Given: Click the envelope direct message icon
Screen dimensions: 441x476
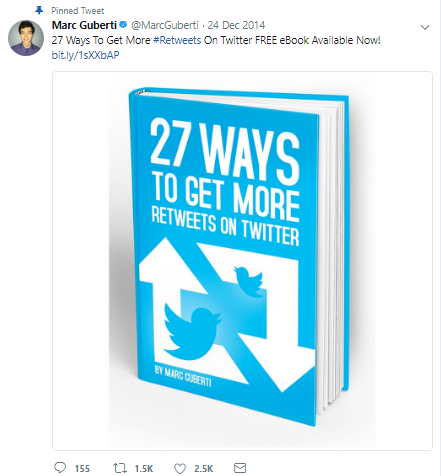Looking at the screenshot, I should [240, 468].
